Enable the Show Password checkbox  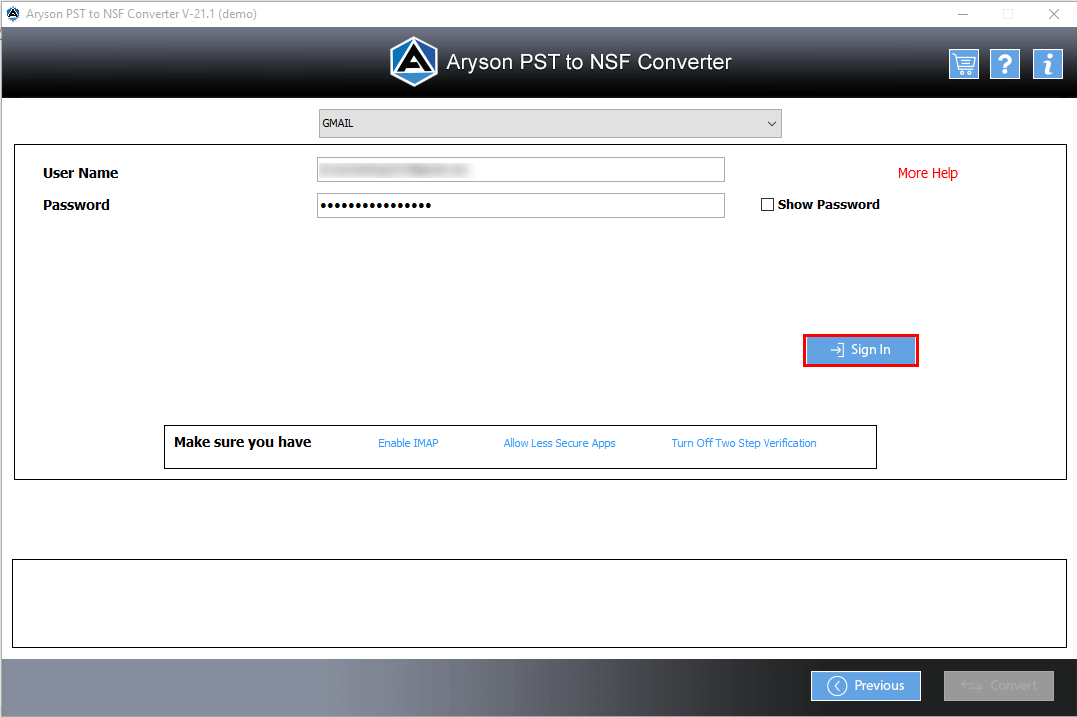click(767, 205)
